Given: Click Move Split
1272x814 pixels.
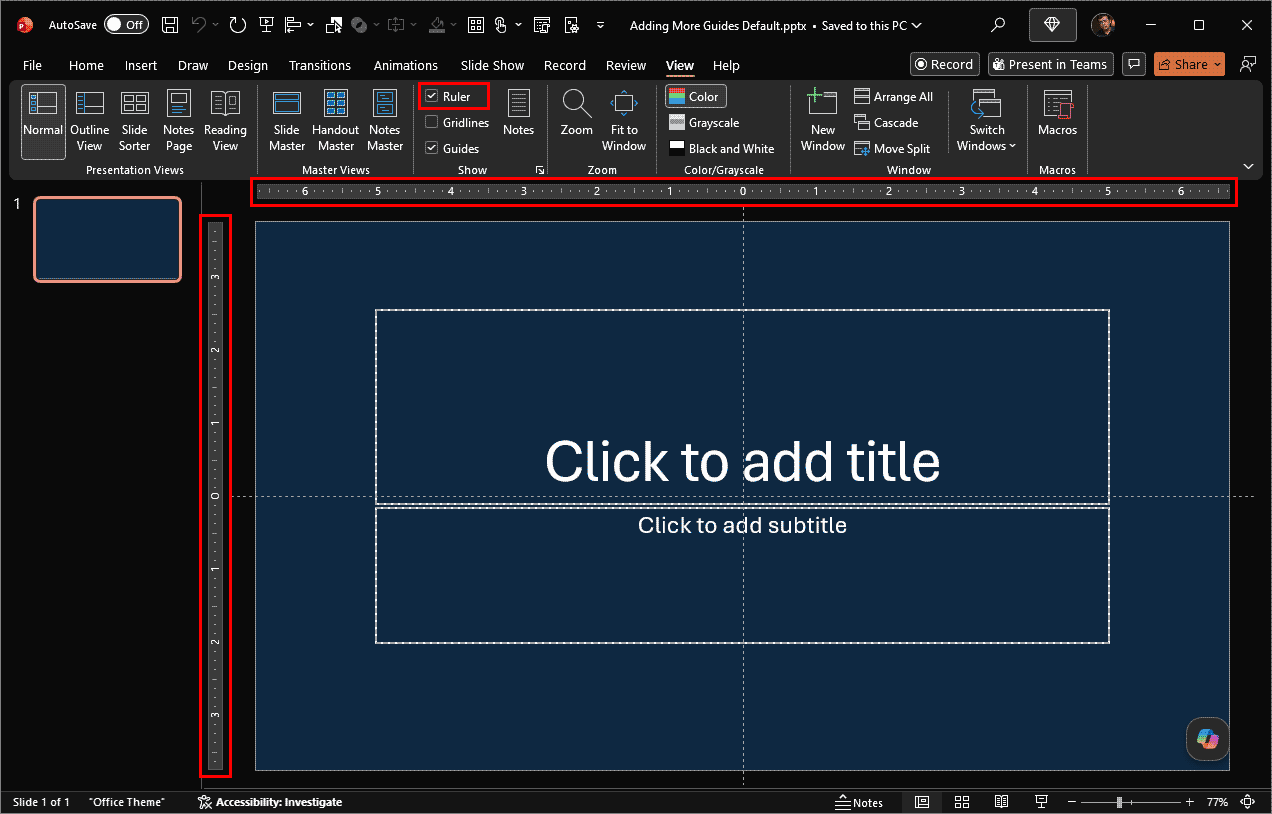Looking at the screenshot, I should coord(892,148).
